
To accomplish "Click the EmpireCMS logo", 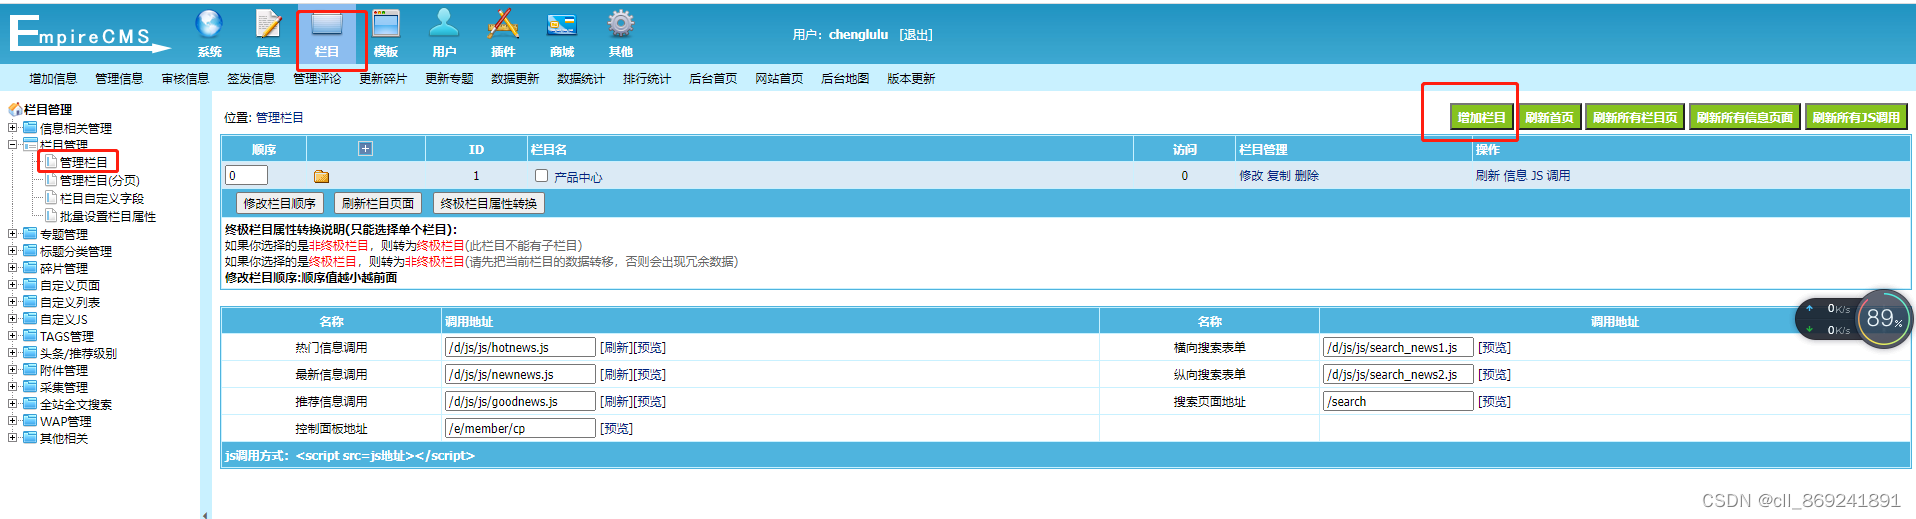I will pos(88,33).
